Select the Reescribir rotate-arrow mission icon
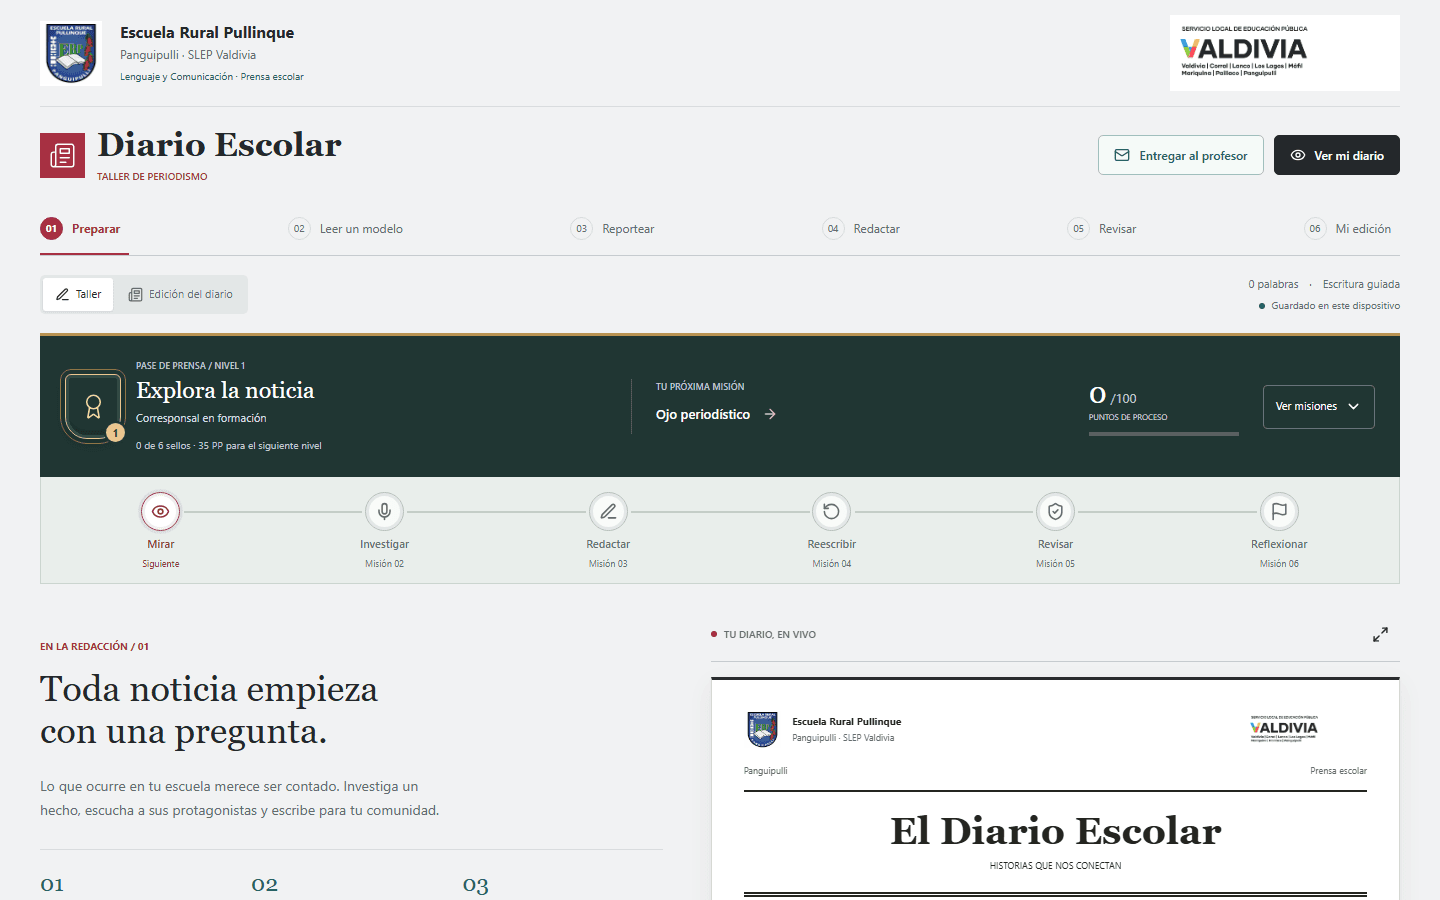The height and width of the screenshot is (900, 1440). click(831, 512)
